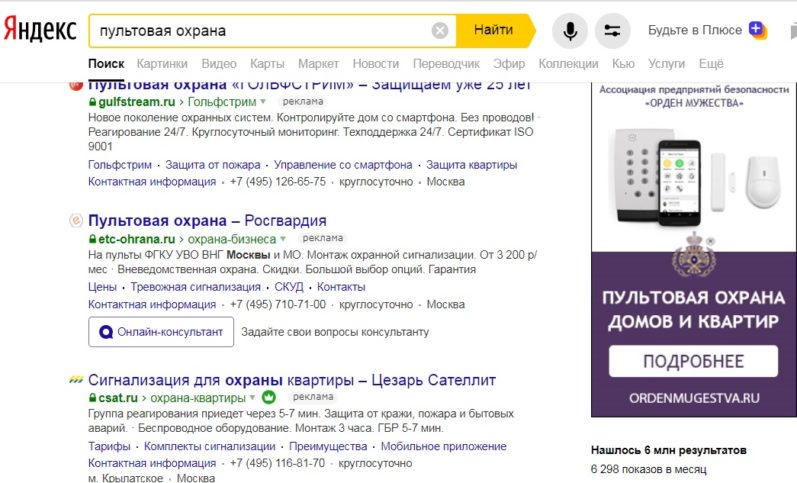Open the Цены sitelink
The image size is (797, 483).
coord(102,287)
